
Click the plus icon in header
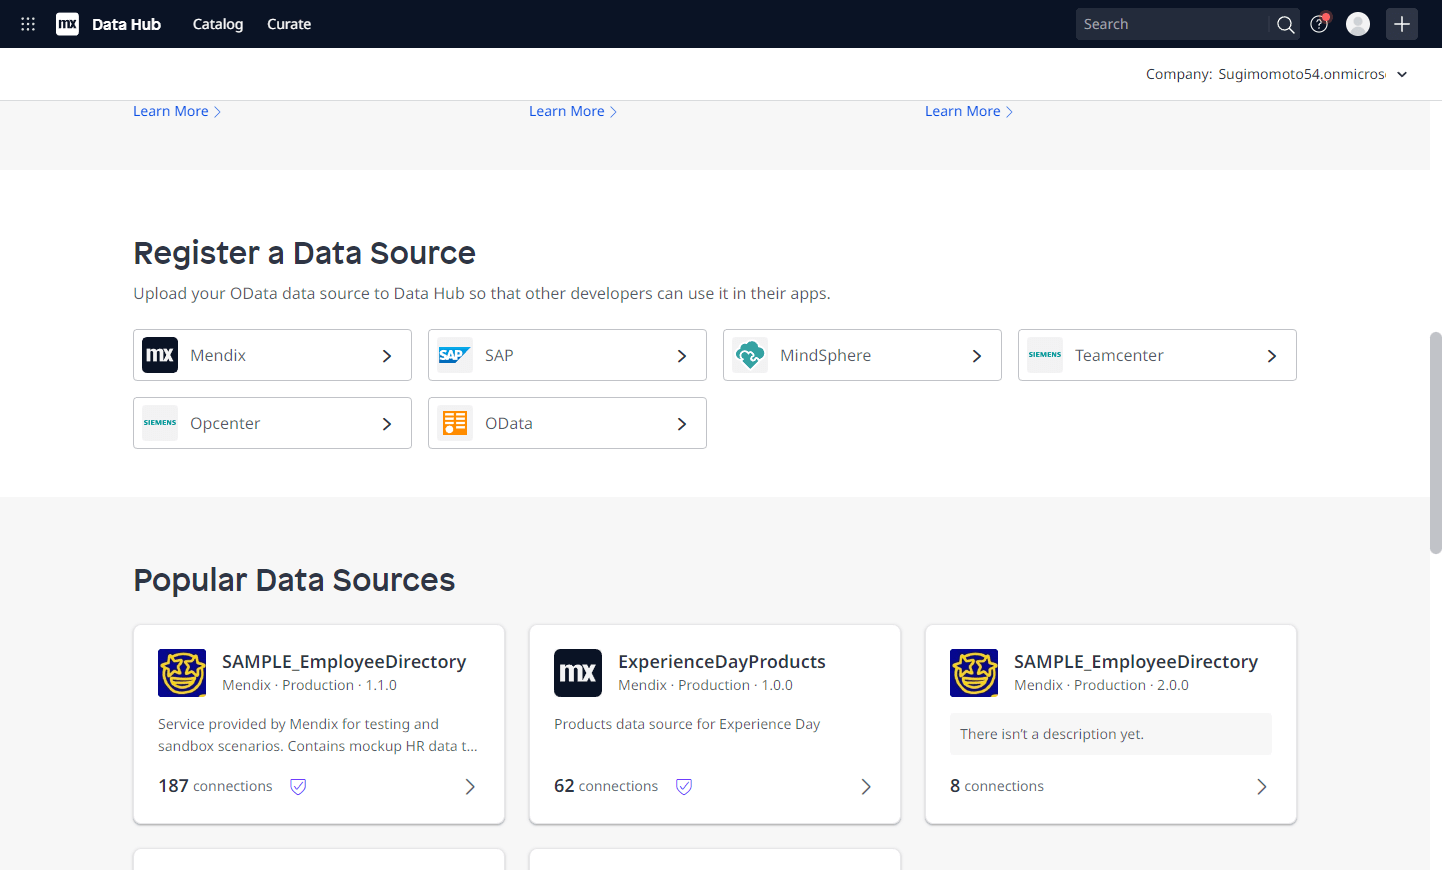(1401, 24)
